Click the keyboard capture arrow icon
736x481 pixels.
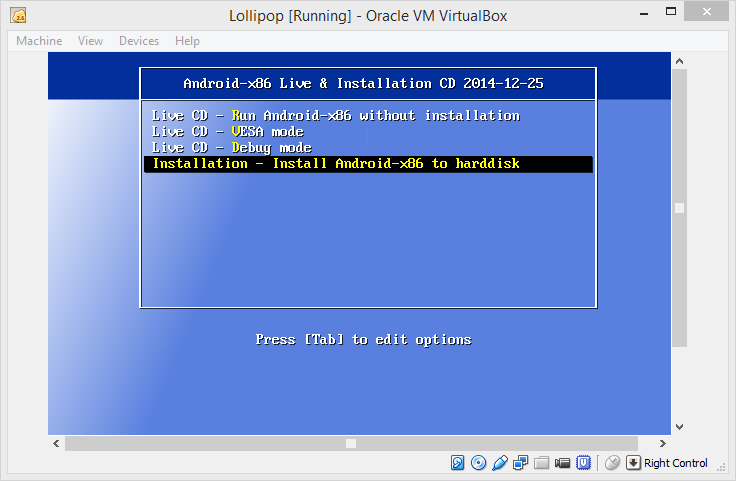[x=633, y=463]
